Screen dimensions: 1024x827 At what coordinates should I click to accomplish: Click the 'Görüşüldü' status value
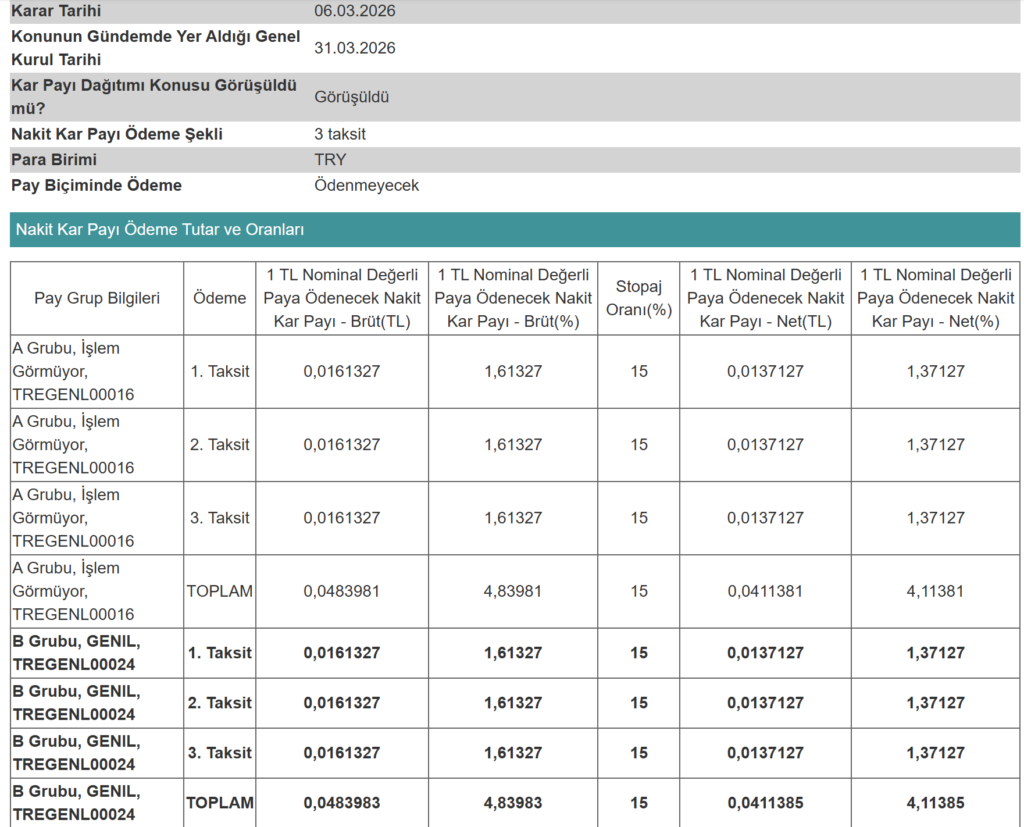pyautogui.click(x=351, y=97)
